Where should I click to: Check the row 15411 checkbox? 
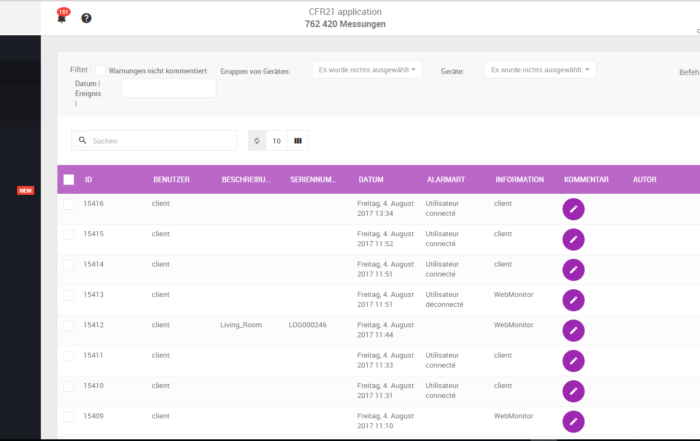pyautogui.click(x=68, y=356)
